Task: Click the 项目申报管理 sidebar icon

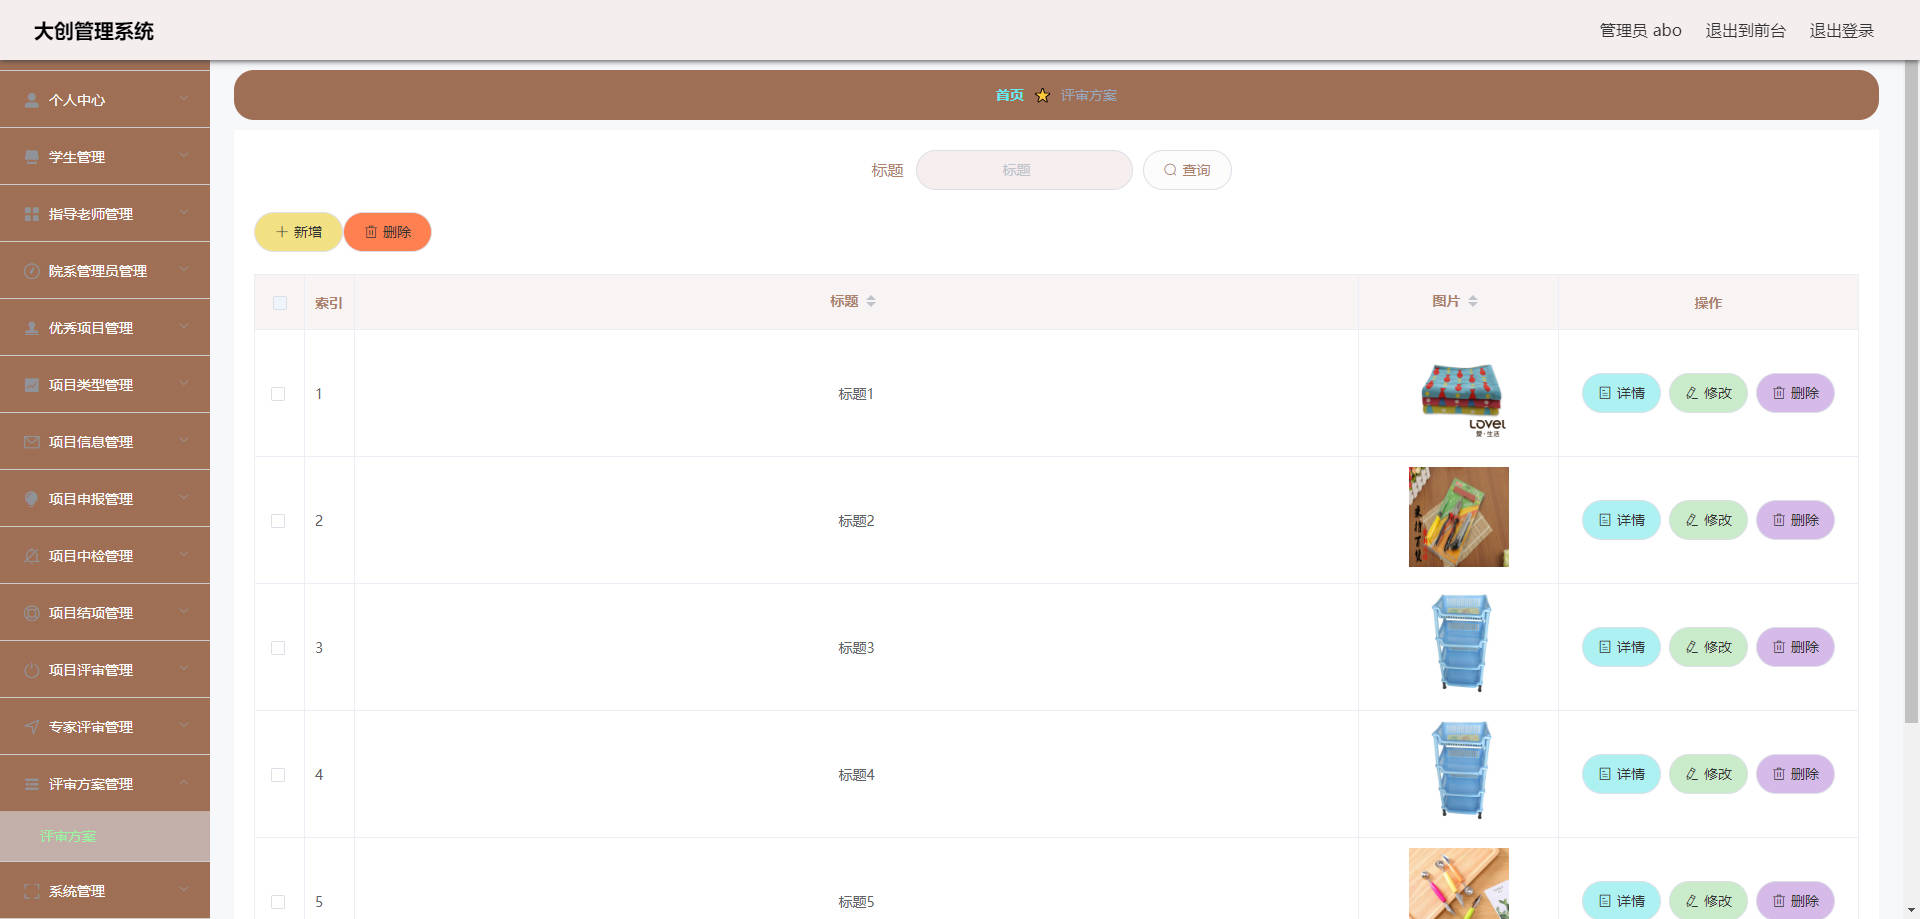Action: [32, 499]
